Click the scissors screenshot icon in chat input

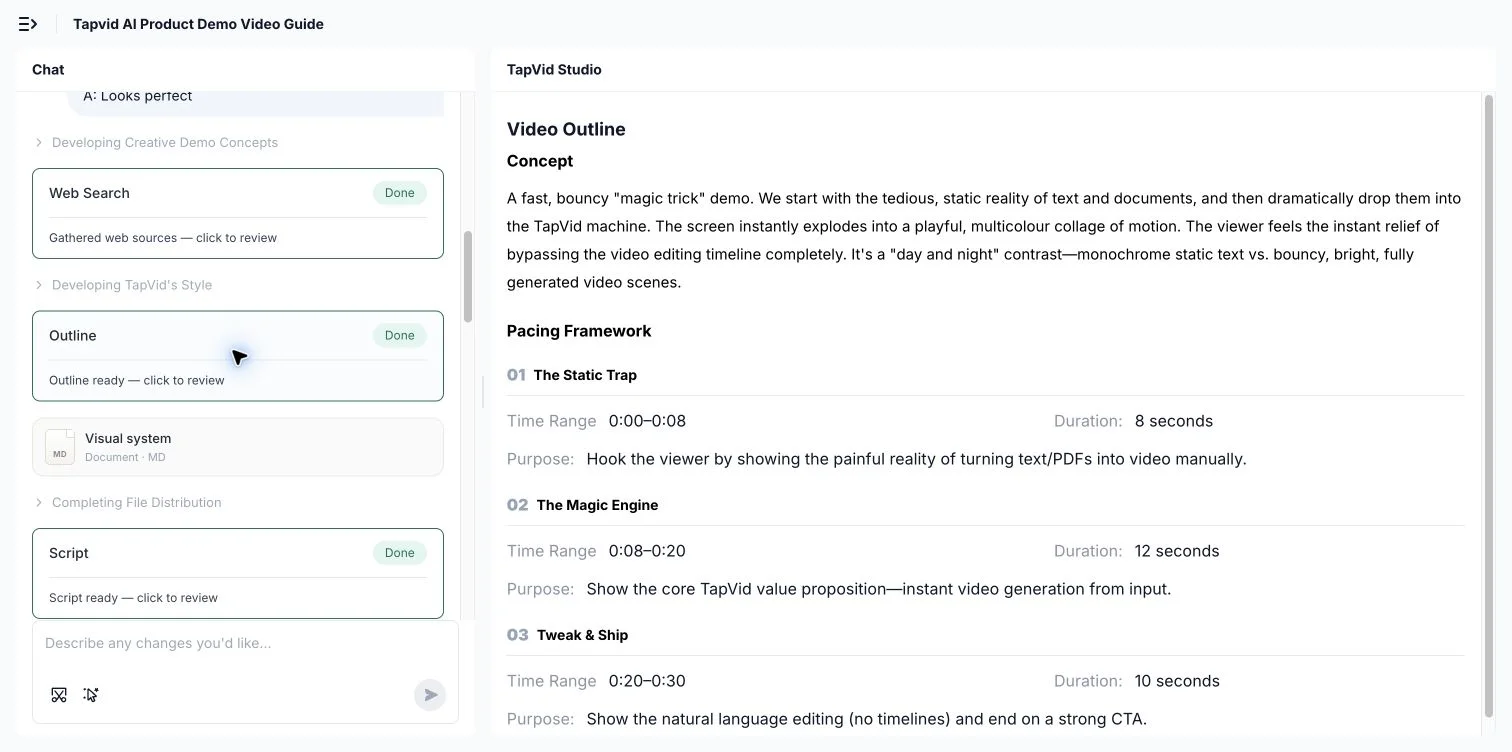coord(59,695)
